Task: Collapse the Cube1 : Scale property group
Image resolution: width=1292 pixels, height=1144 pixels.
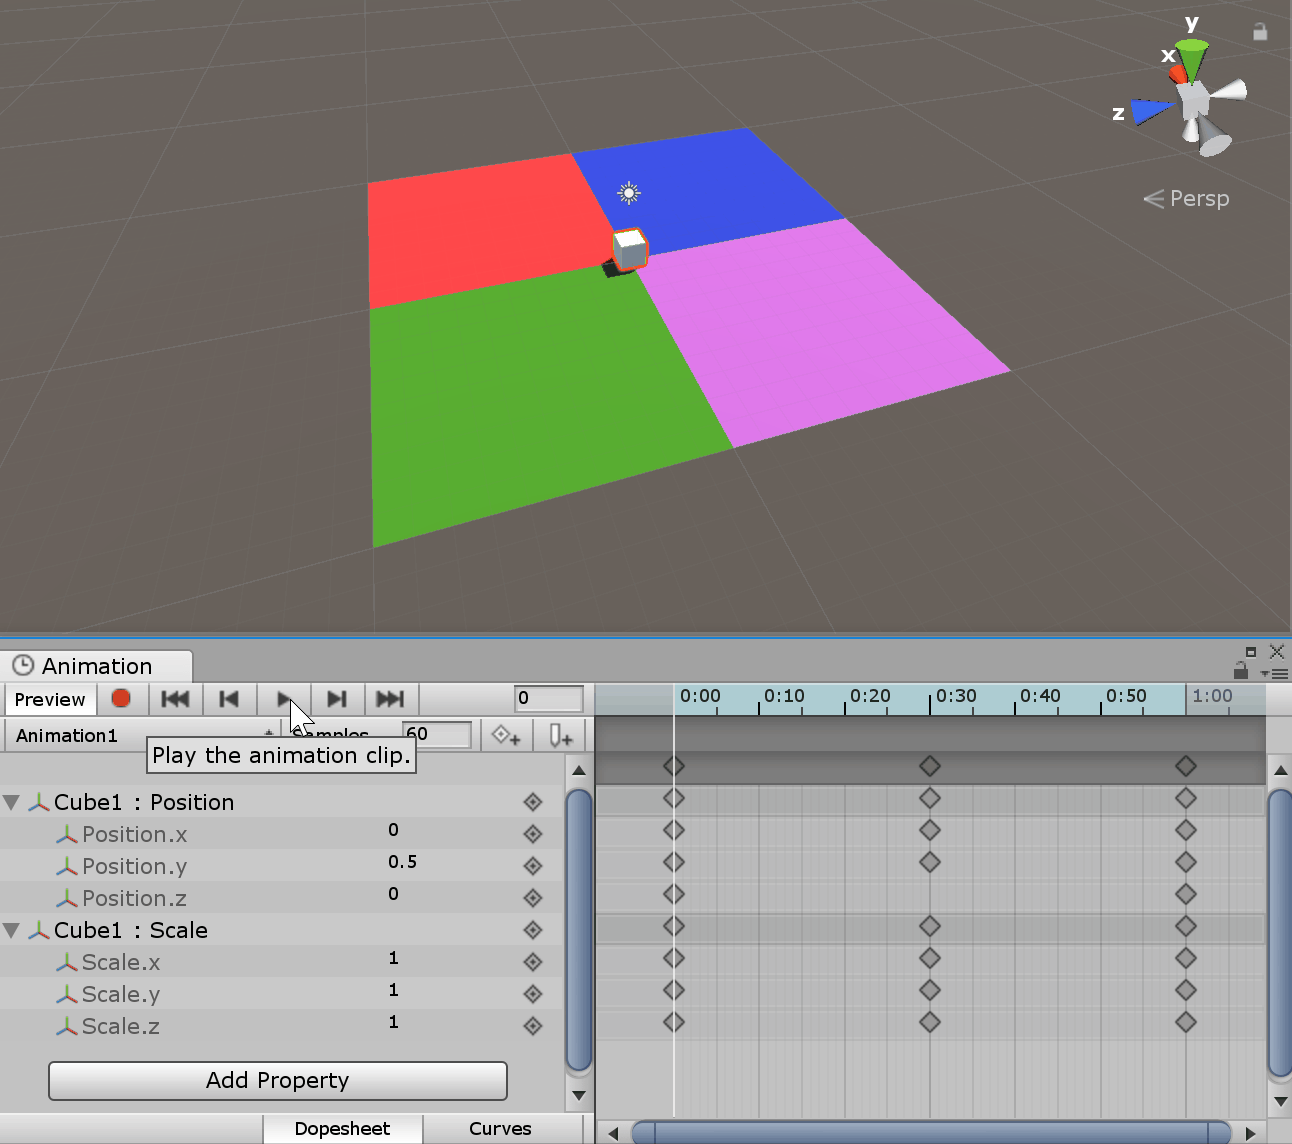Action: 12,930
